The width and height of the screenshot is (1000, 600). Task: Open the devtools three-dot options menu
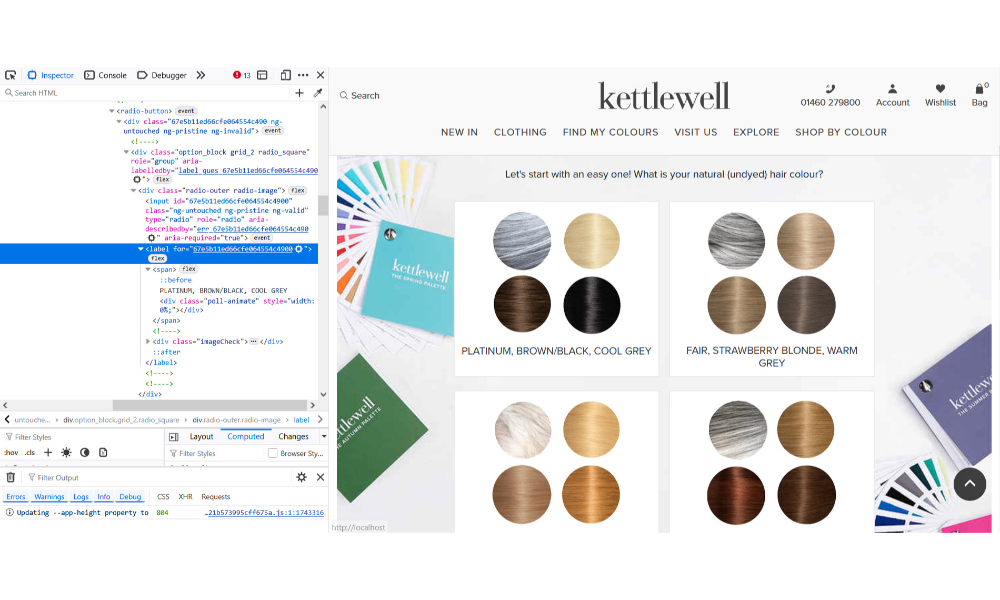303,75
